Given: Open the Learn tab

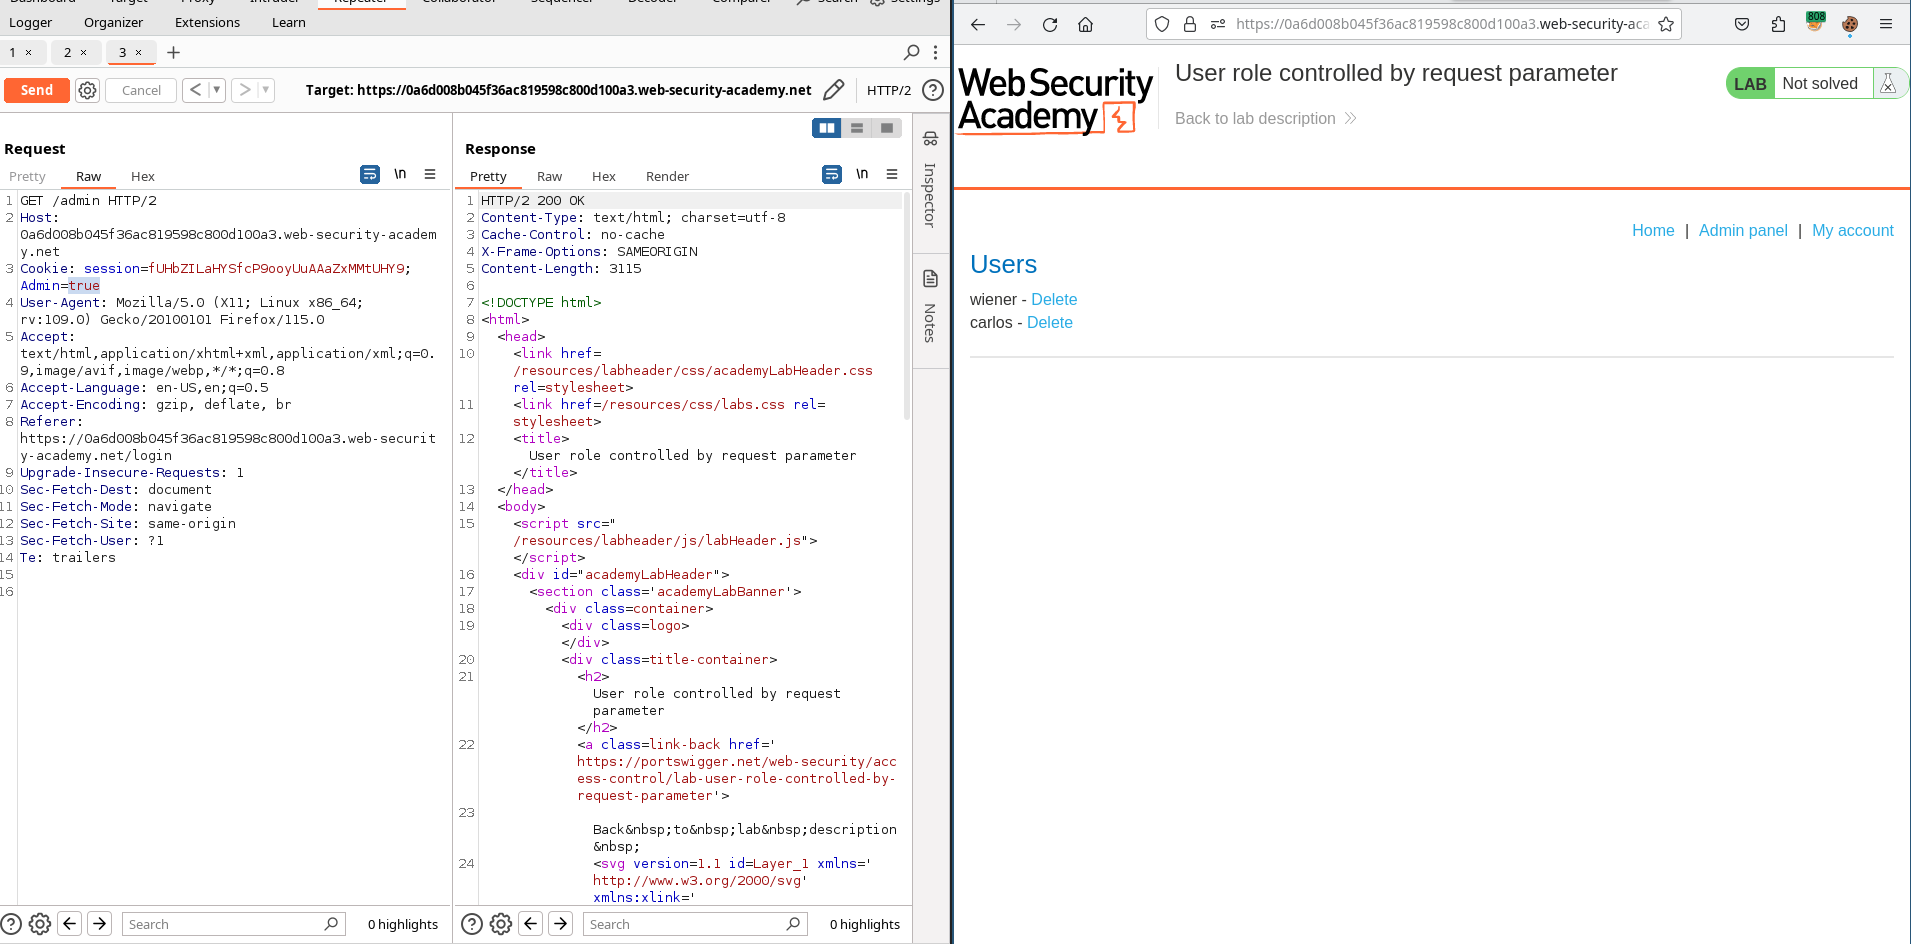Looking at the screenshot, I should point(289,22).
